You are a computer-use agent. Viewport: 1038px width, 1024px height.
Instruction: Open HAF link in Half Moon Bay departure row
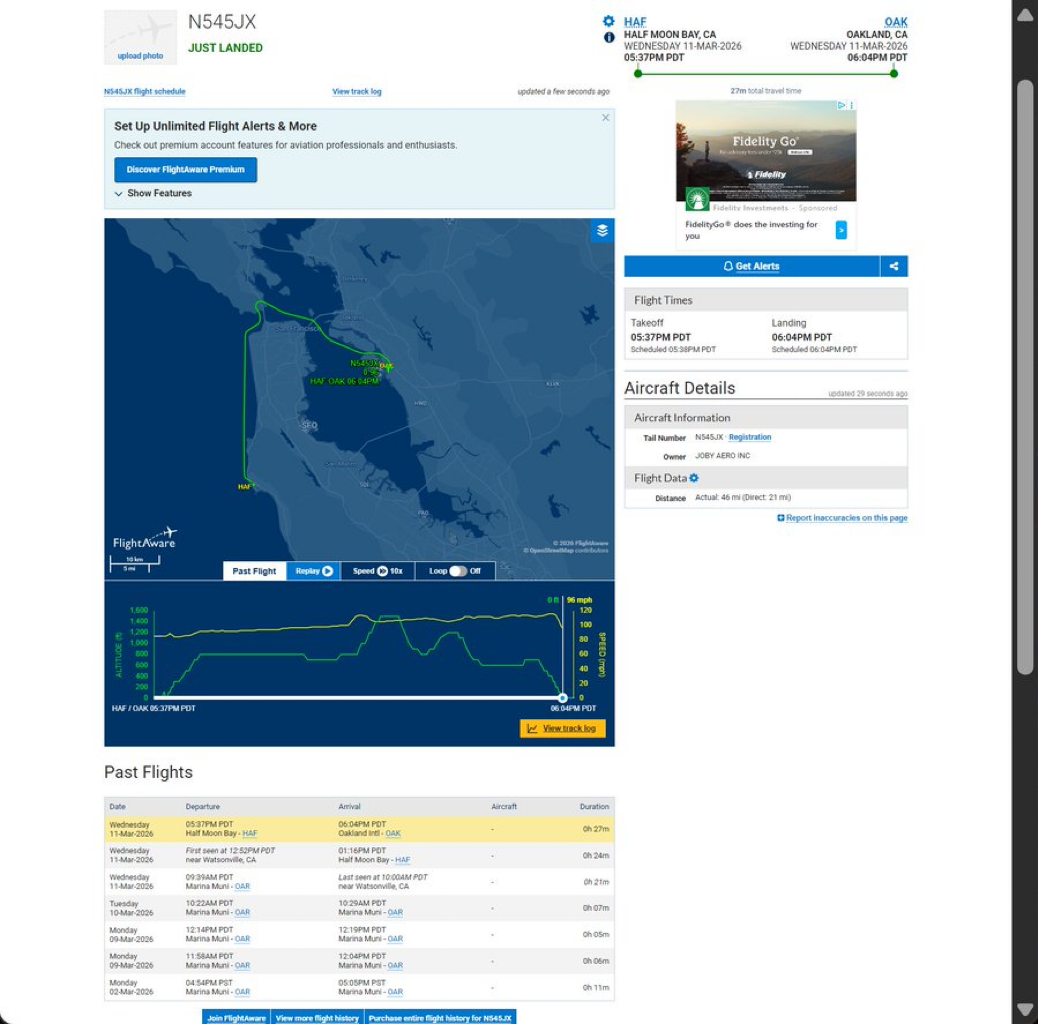[250, 833]
